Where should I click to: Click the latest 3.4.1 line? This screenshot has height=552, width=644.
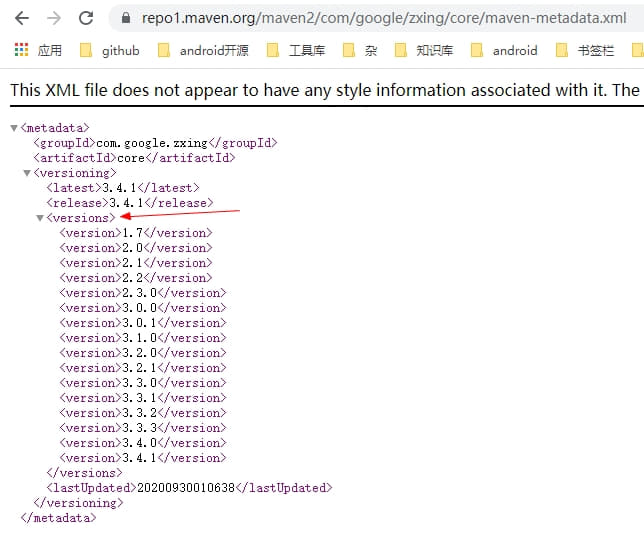click(123, 188)
